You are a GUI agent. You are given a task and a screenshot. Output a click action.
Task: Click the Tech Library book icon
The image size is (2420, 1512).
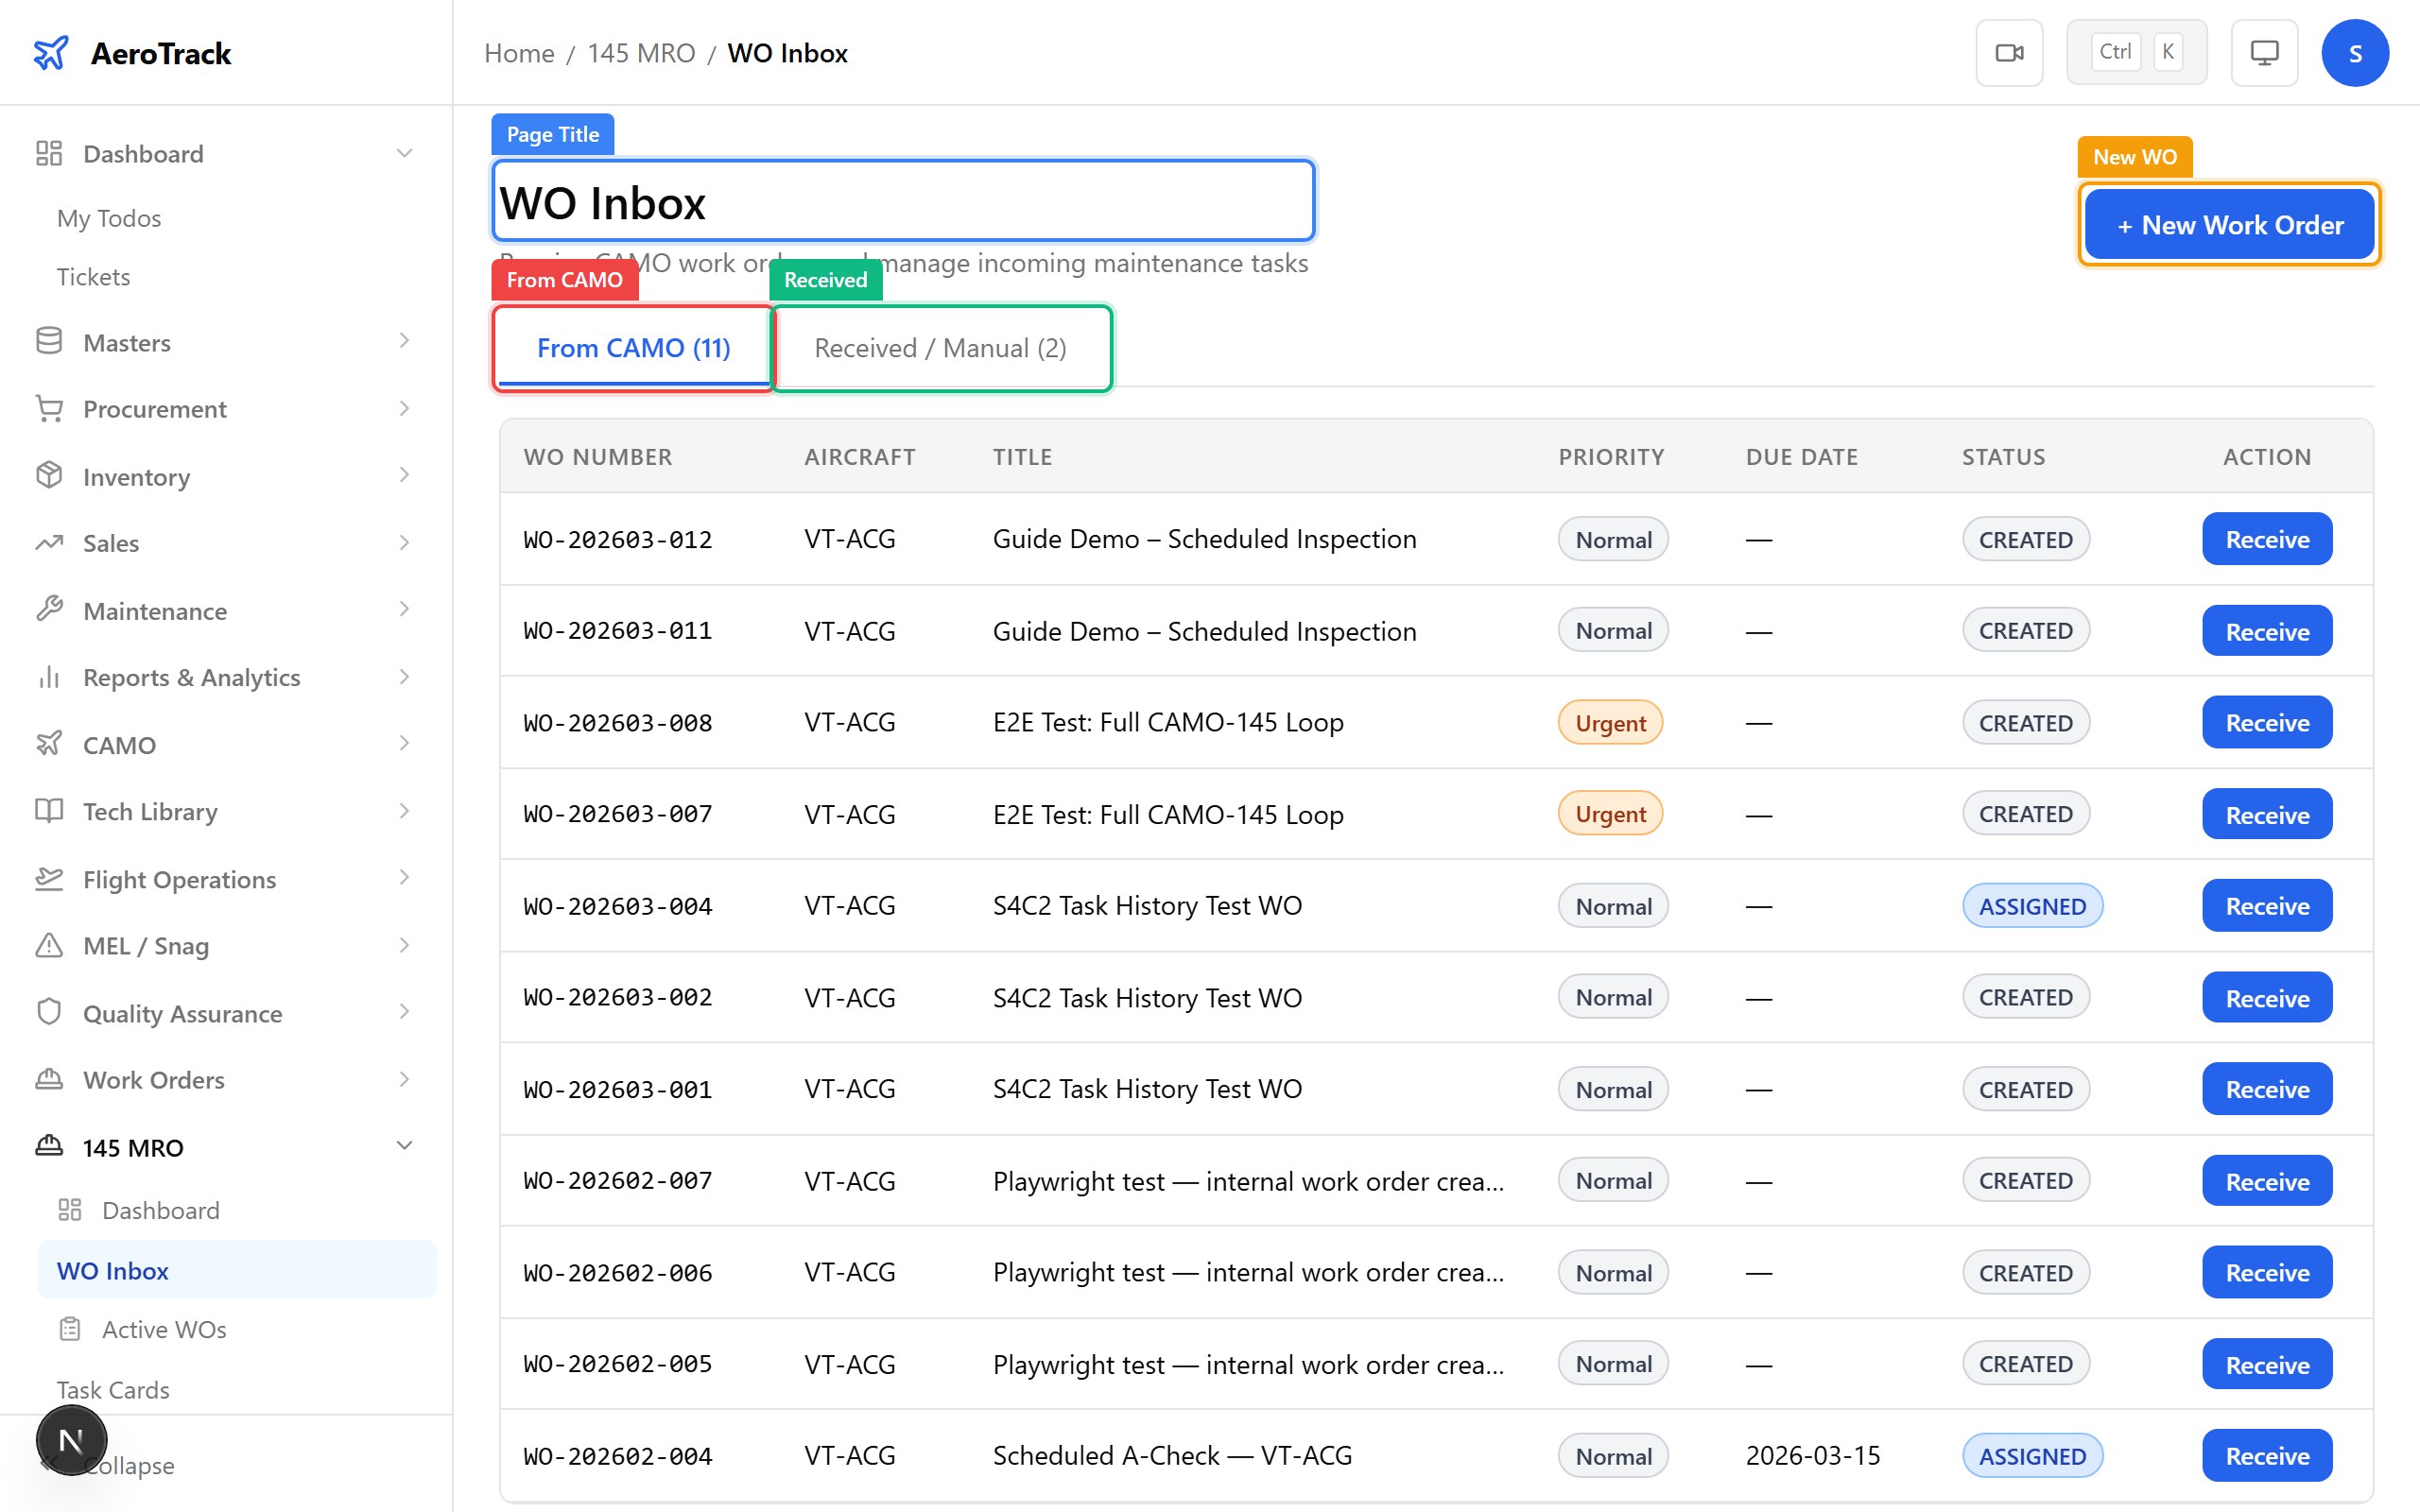(49, 811)
